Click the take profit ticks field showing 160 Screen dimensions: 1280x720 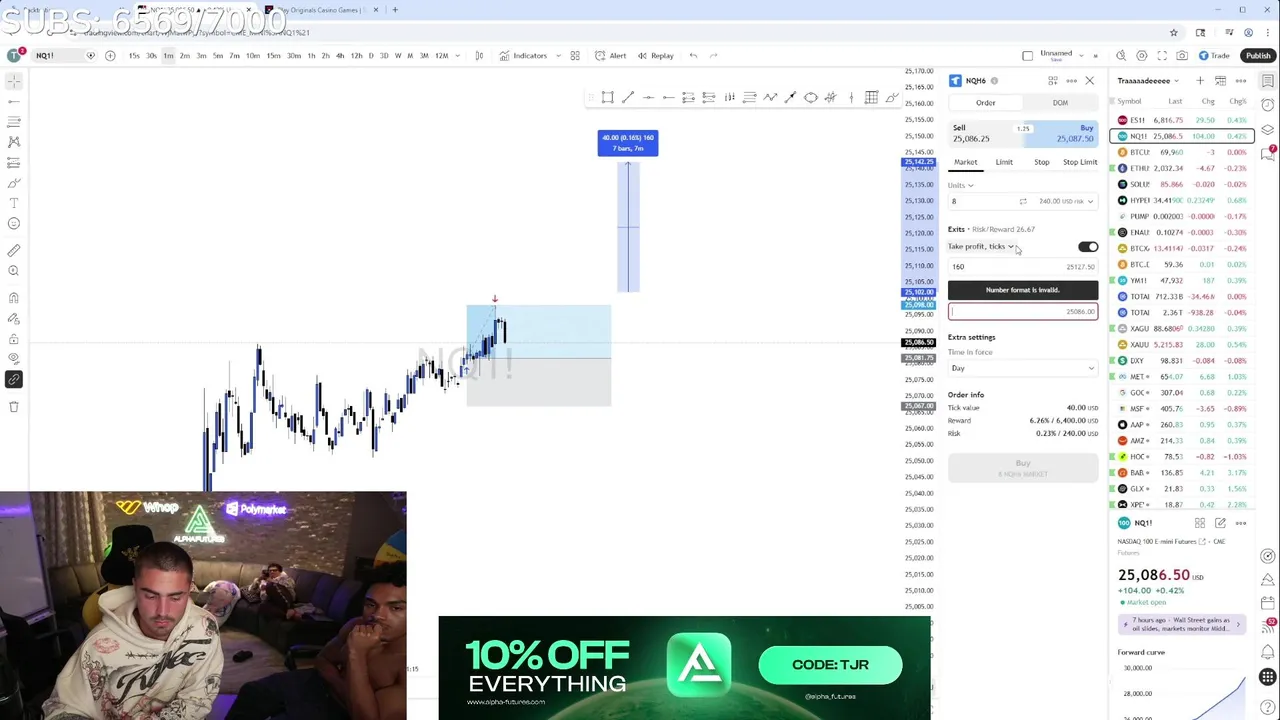point(1022,267)
